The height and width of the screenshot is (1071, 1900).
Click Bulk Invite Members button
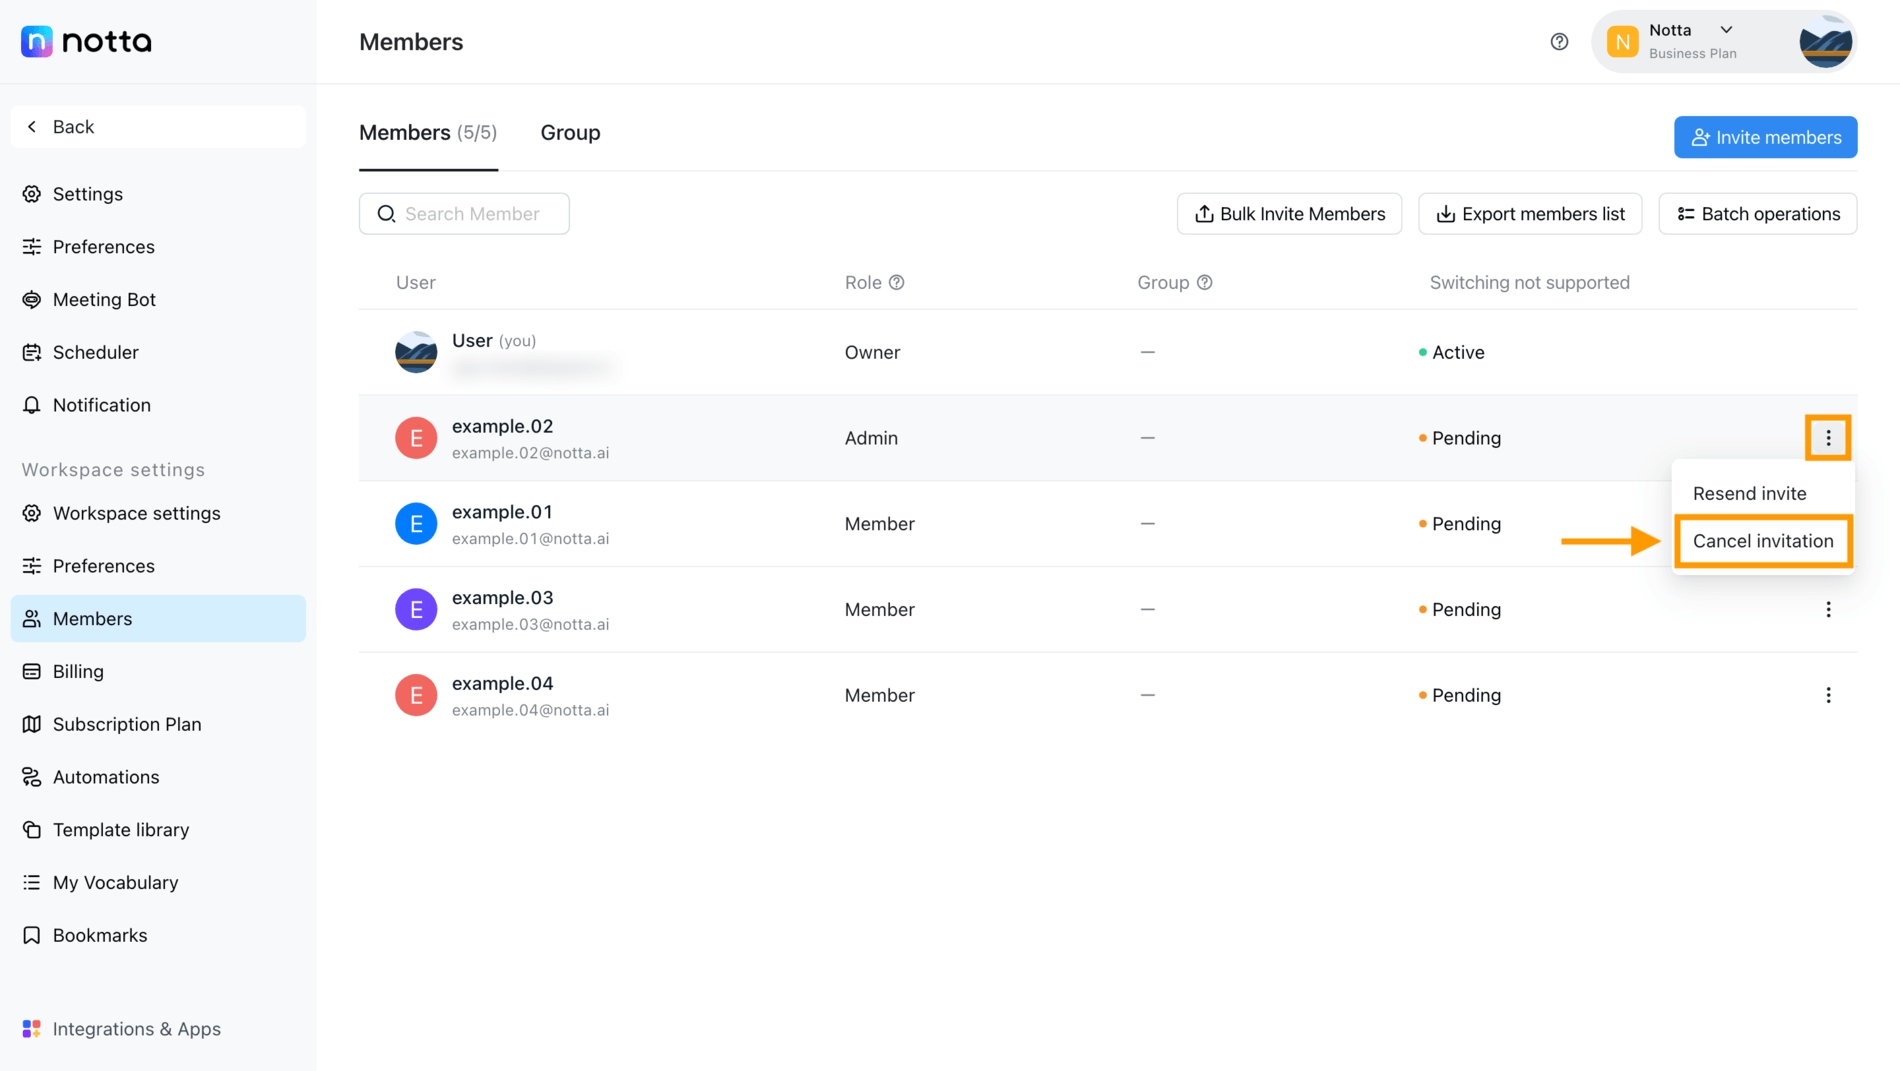[x=1289, y=214]
